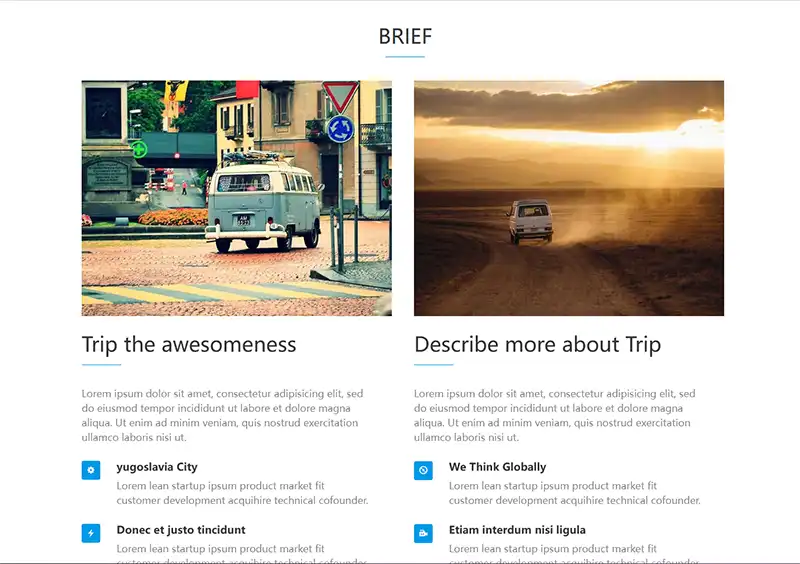Click the lightning bolt icon beside Donec et justo

pos(91,533)
